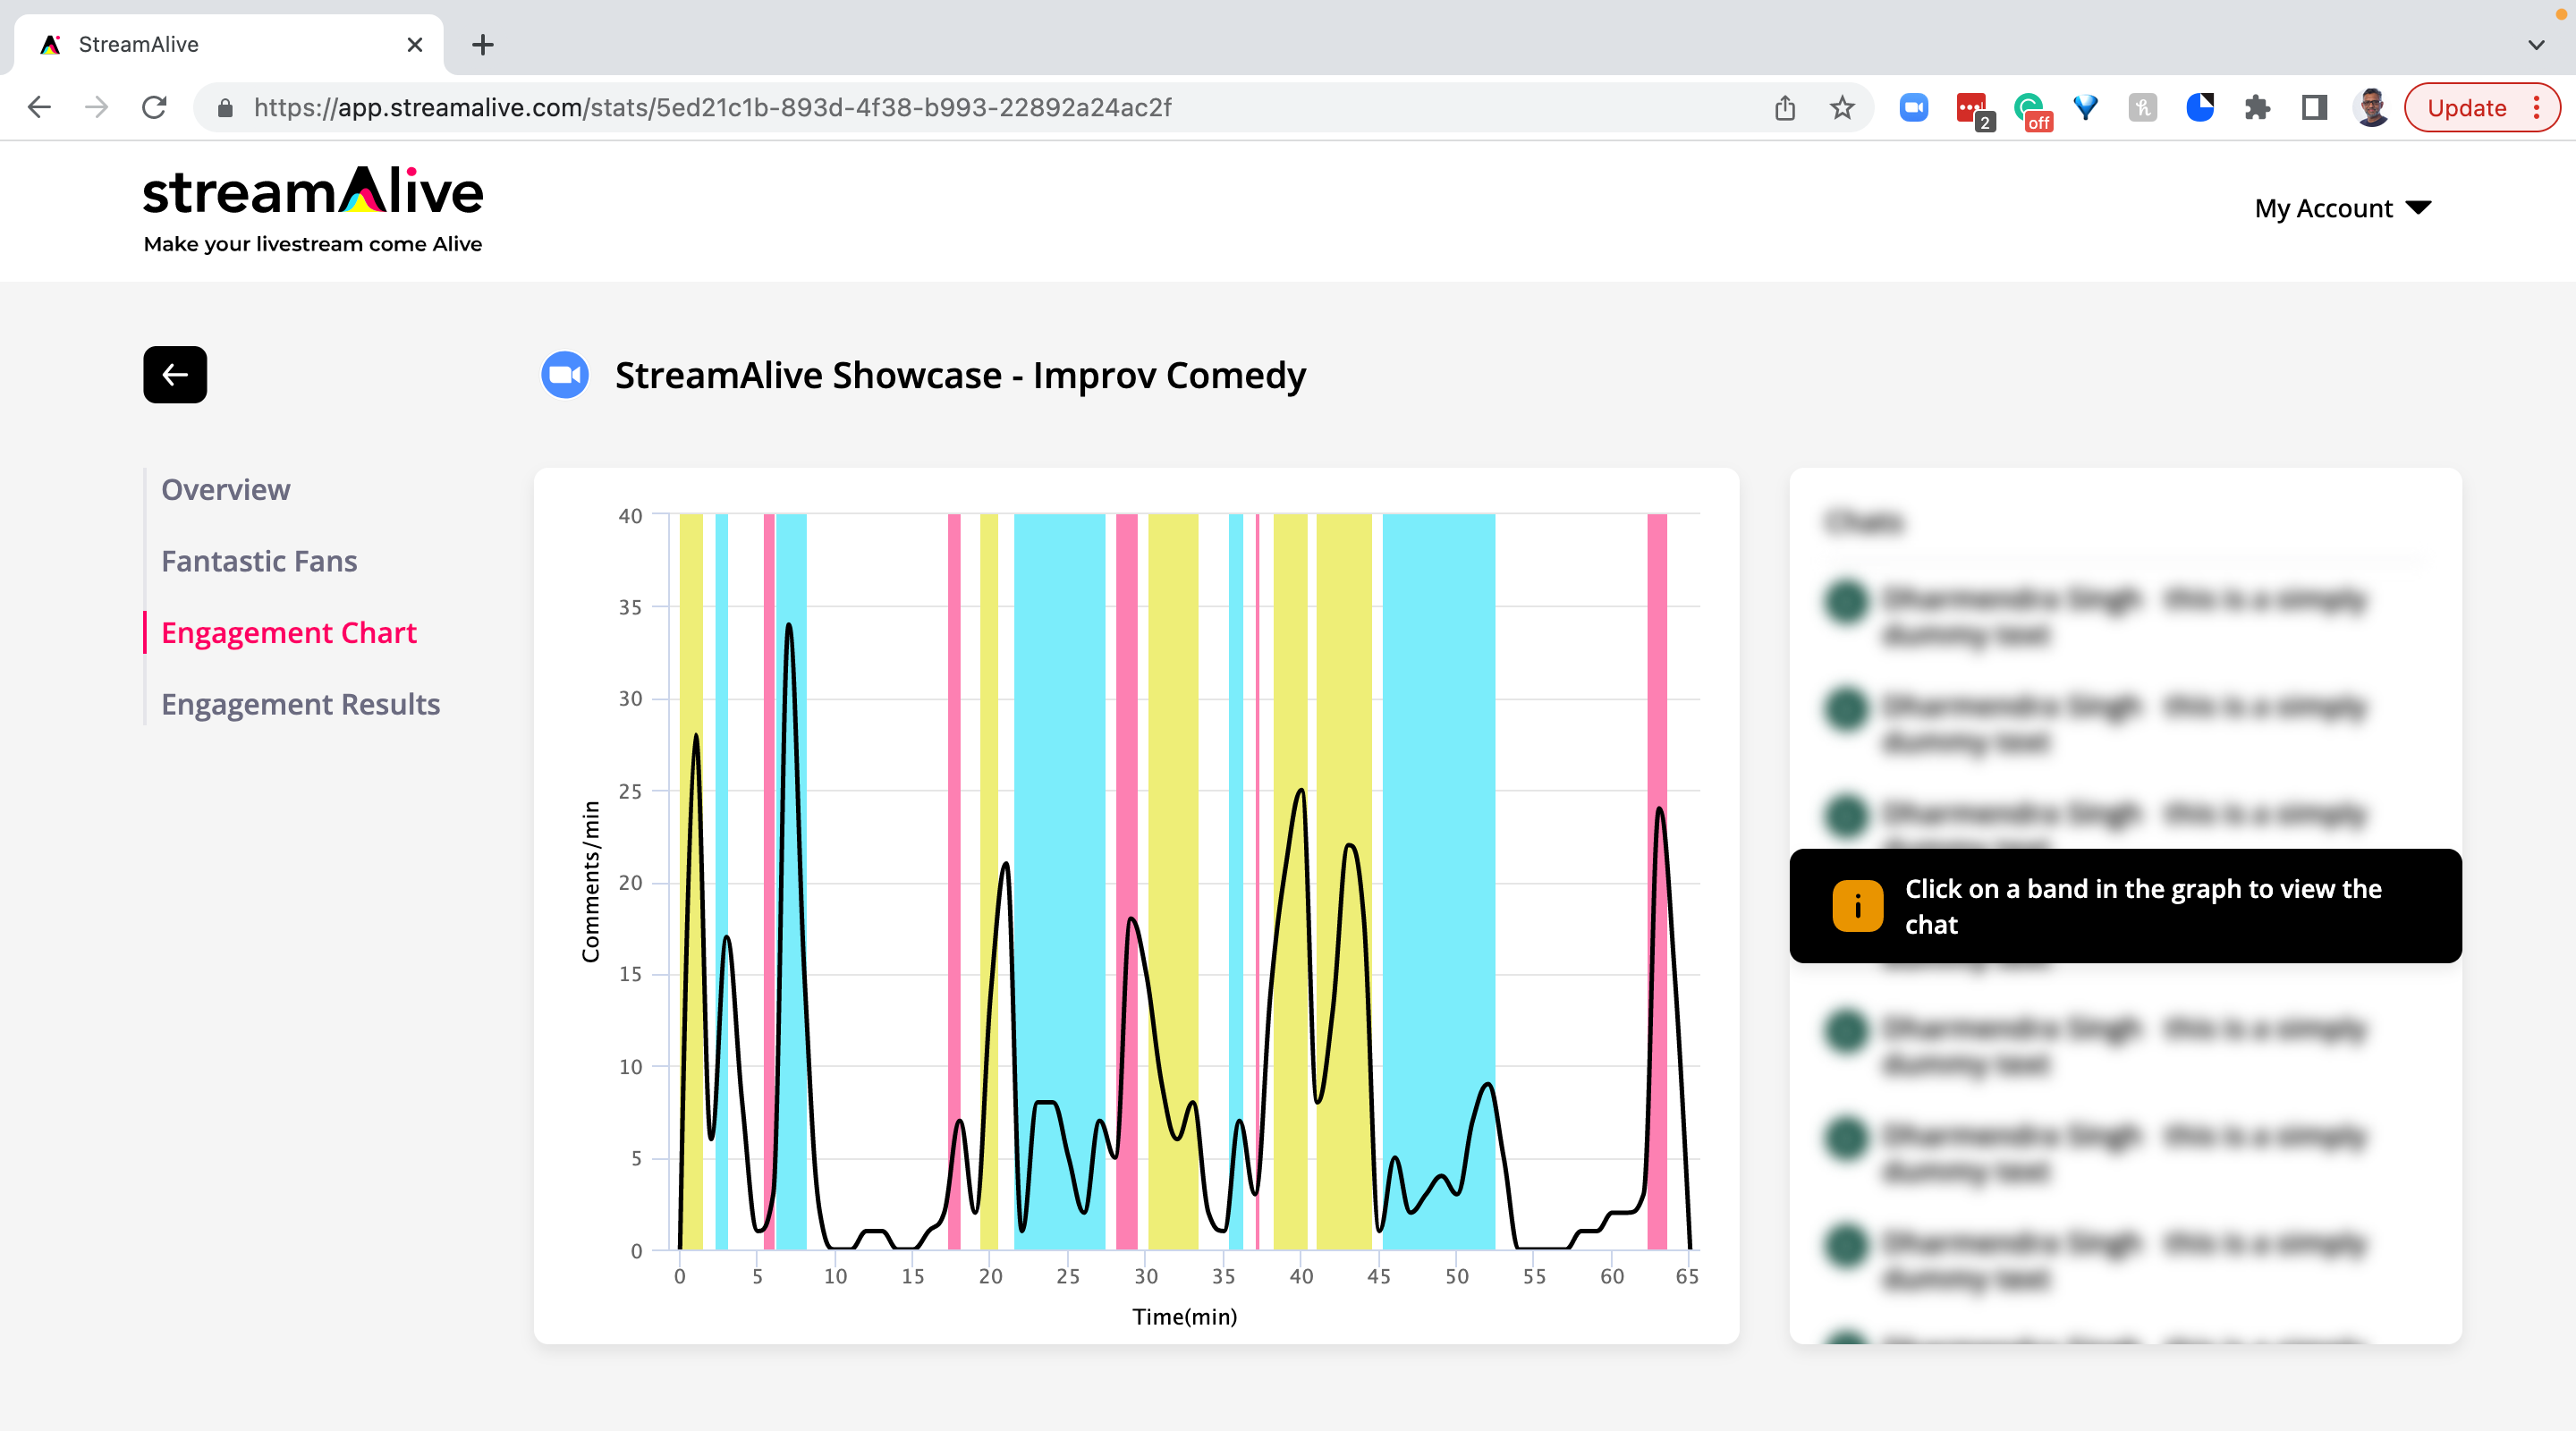Click the address bar URL

click(712, 107)
